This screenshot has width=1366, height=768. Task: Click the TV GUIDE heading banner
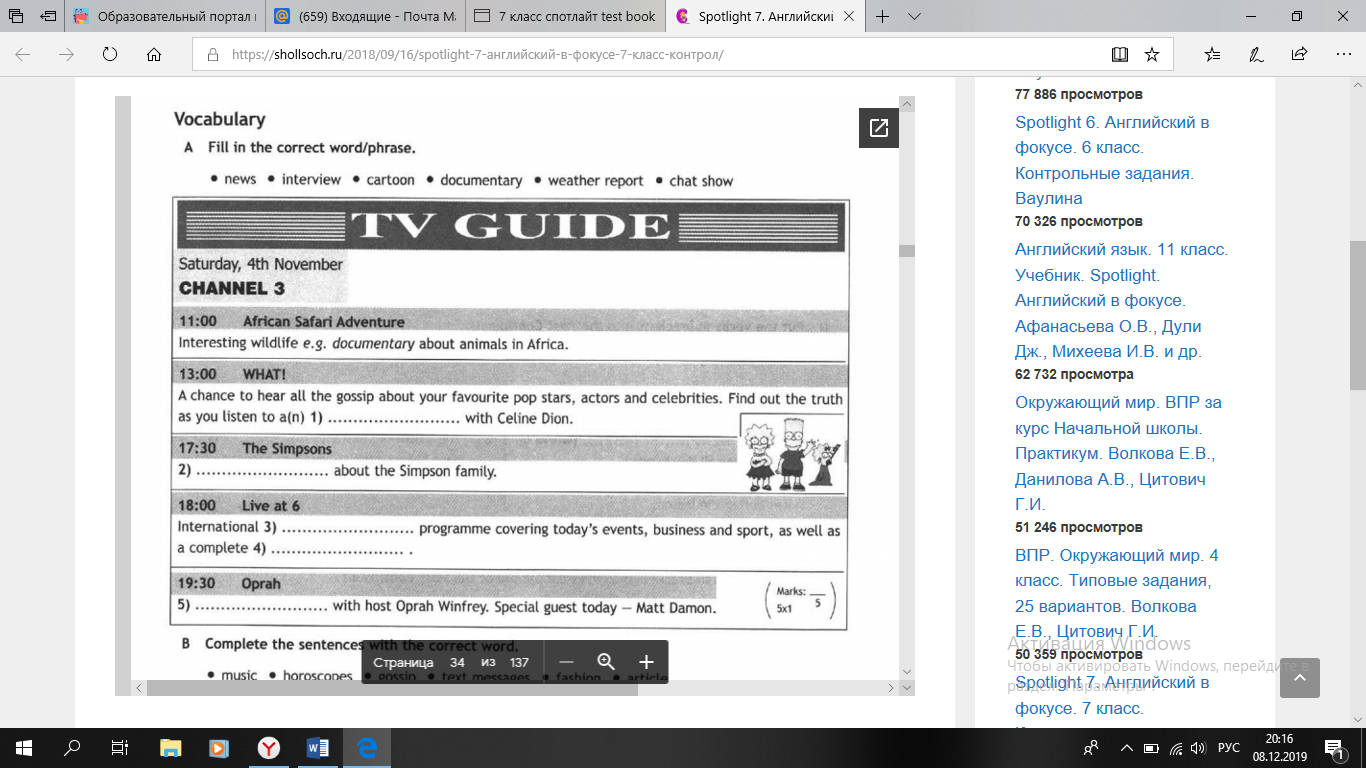[x=510, y=226]
